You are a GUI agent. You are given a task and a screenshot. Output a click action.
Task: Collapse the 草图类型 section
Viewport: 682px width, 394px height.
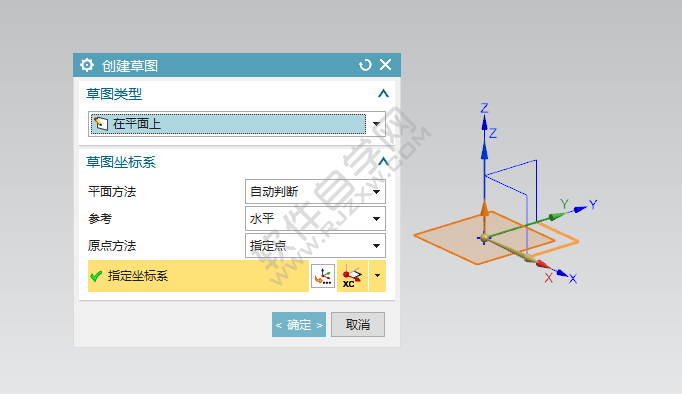pos(383,93)
